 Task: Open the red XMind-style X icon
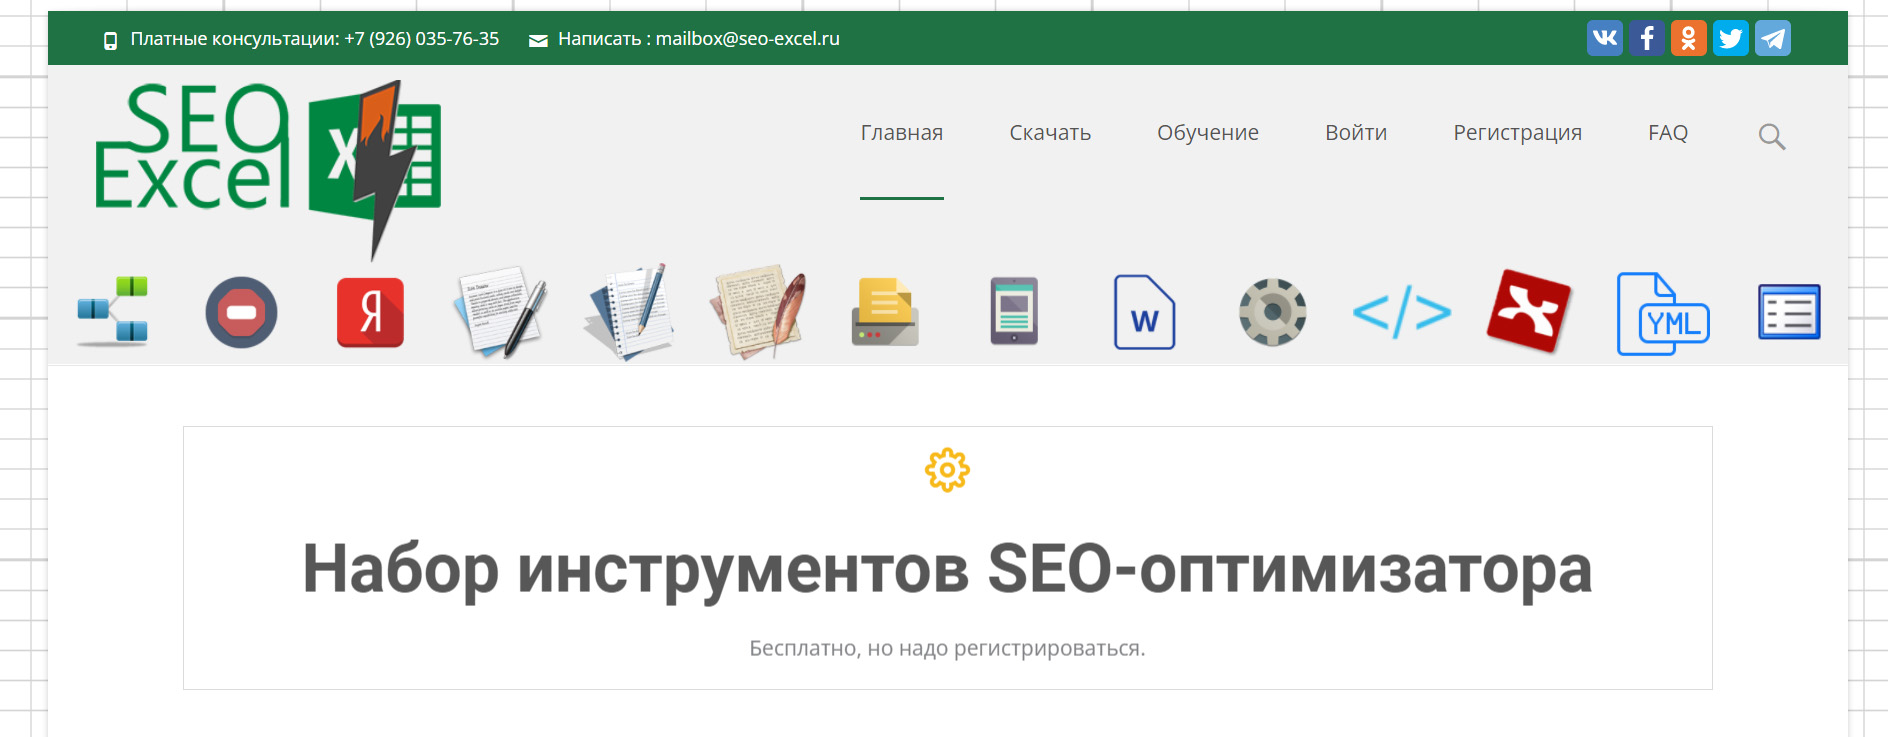[x=1528, y=311]
